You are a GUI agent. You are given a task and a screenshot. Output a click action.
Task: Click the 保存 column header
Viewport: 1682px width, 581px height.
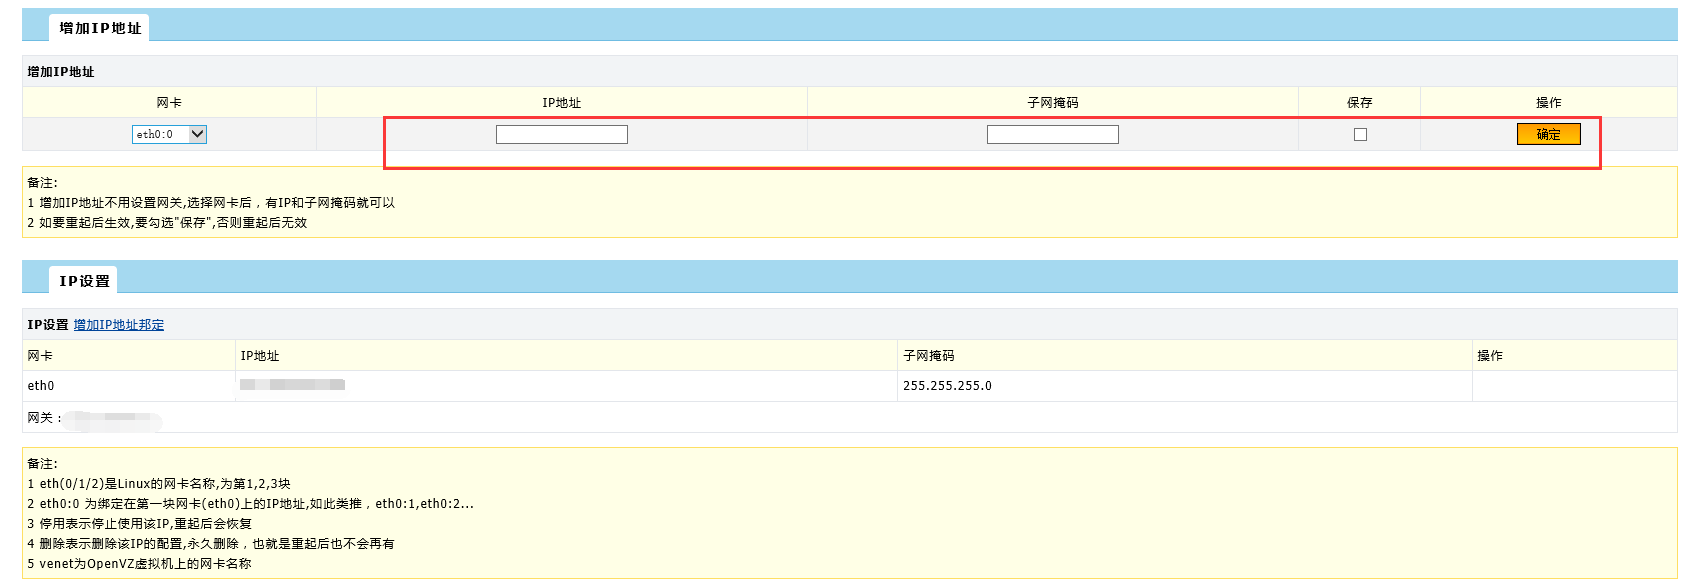click(x=1359, y=103)
